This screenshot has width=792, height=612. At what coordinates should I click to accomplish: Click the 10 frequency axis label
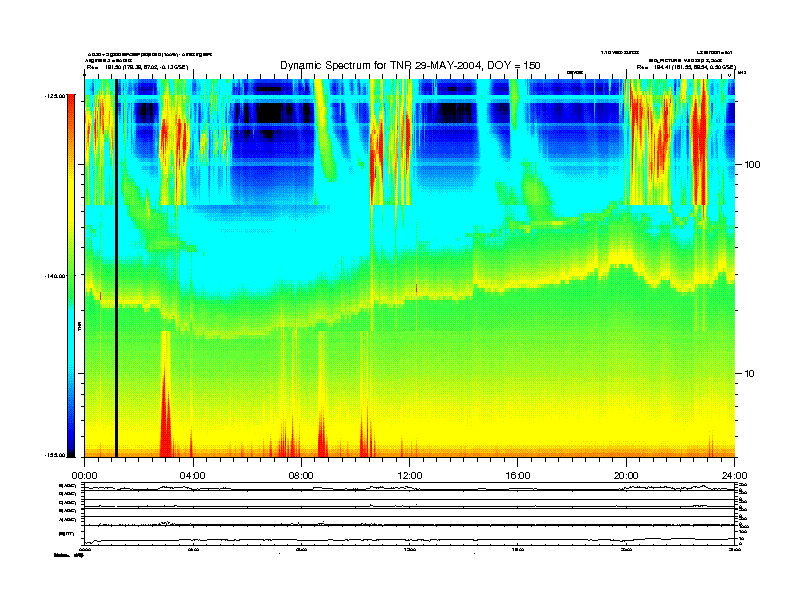point(750,374)
